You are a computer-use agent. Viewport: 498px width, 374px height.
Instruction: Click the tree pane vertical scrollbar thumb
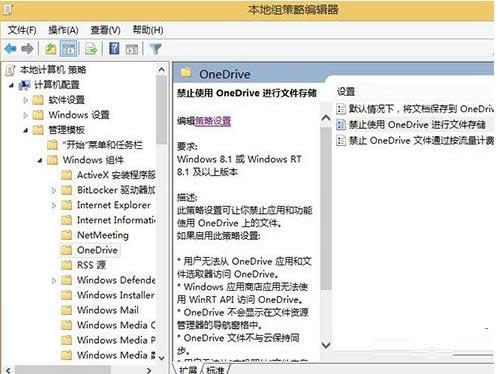point(162,110)
